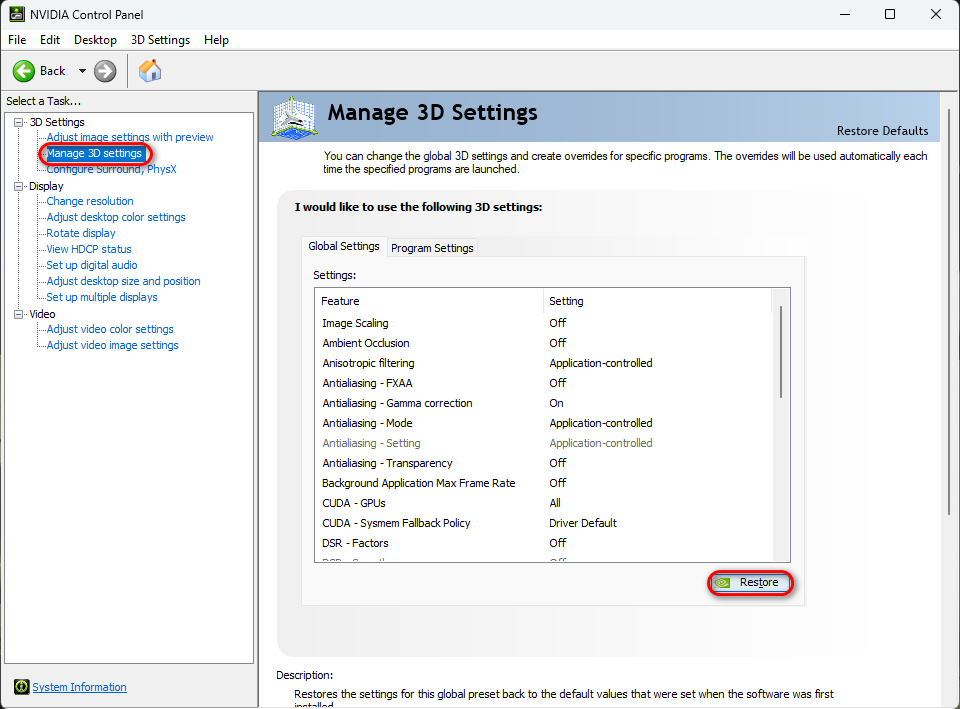This screenshot has height=709, width=960.
Task: Click the green Back arrow icon
Action: [x=24, y=71]
